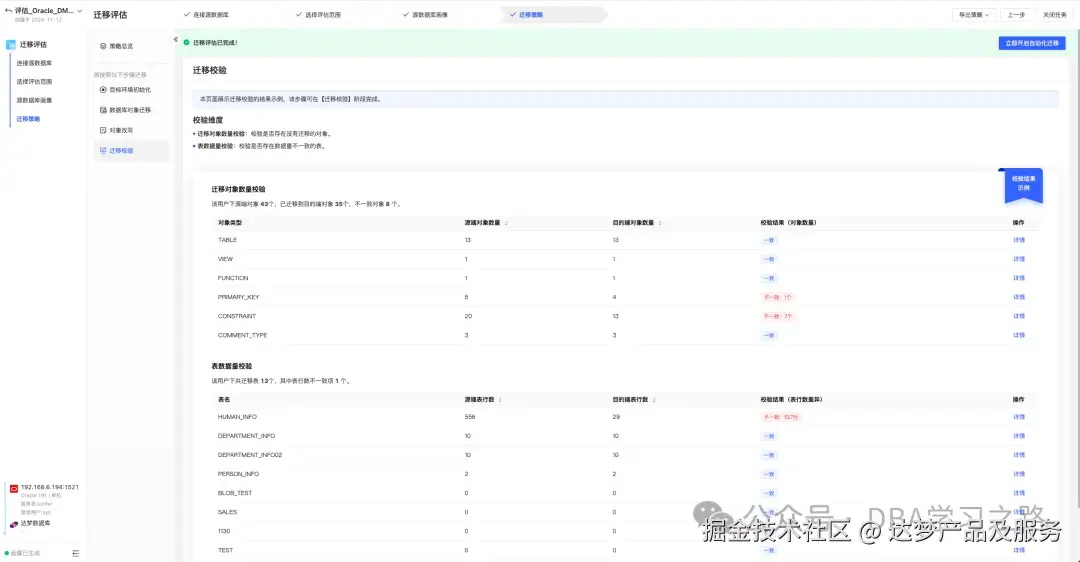Screen dimensions: 1080x562
Task: Open 连接源数据库 in the left sidebar
Action: point(34,63)
